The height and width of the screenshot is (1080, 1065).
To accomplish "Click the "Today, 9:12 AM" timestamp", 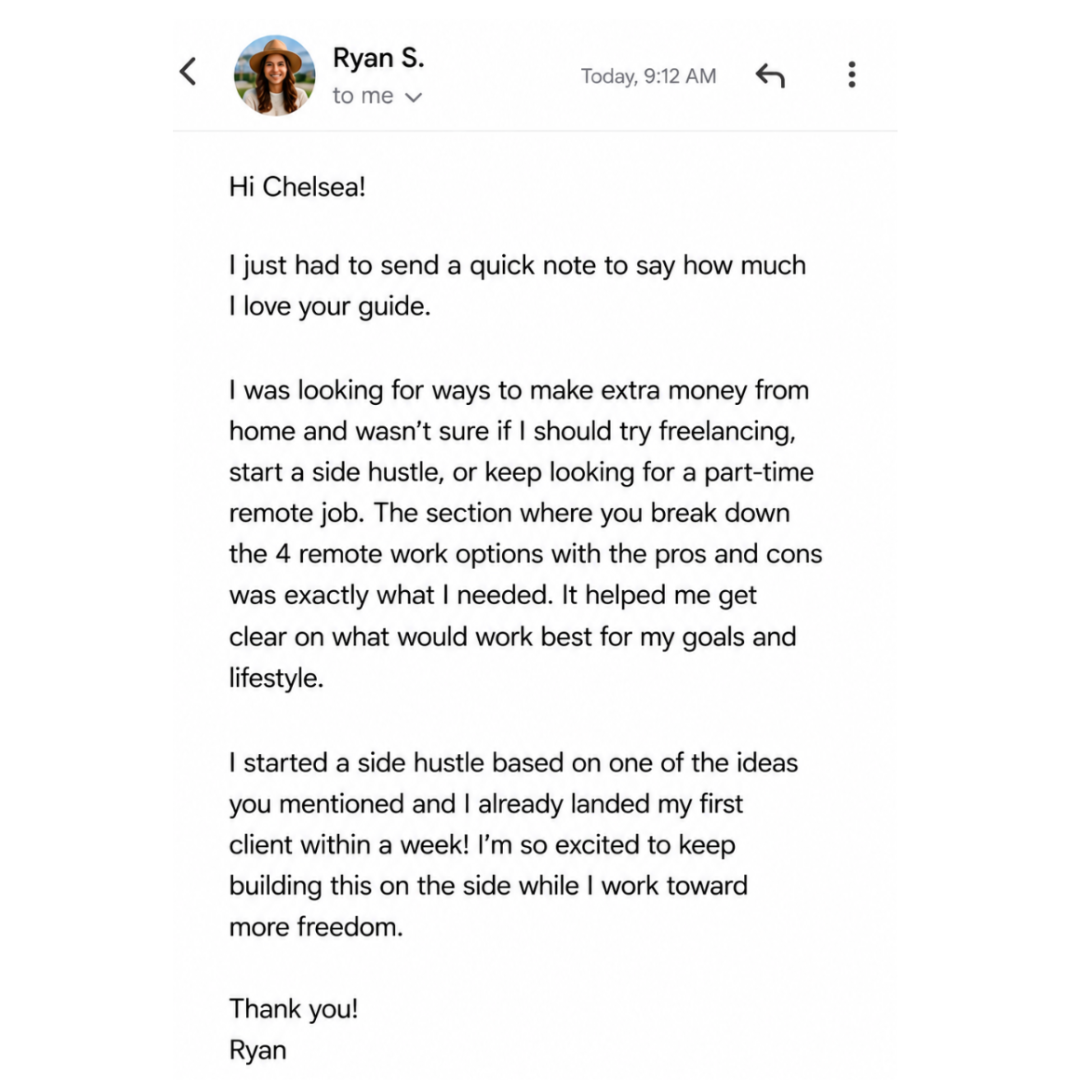I will 648,76.
